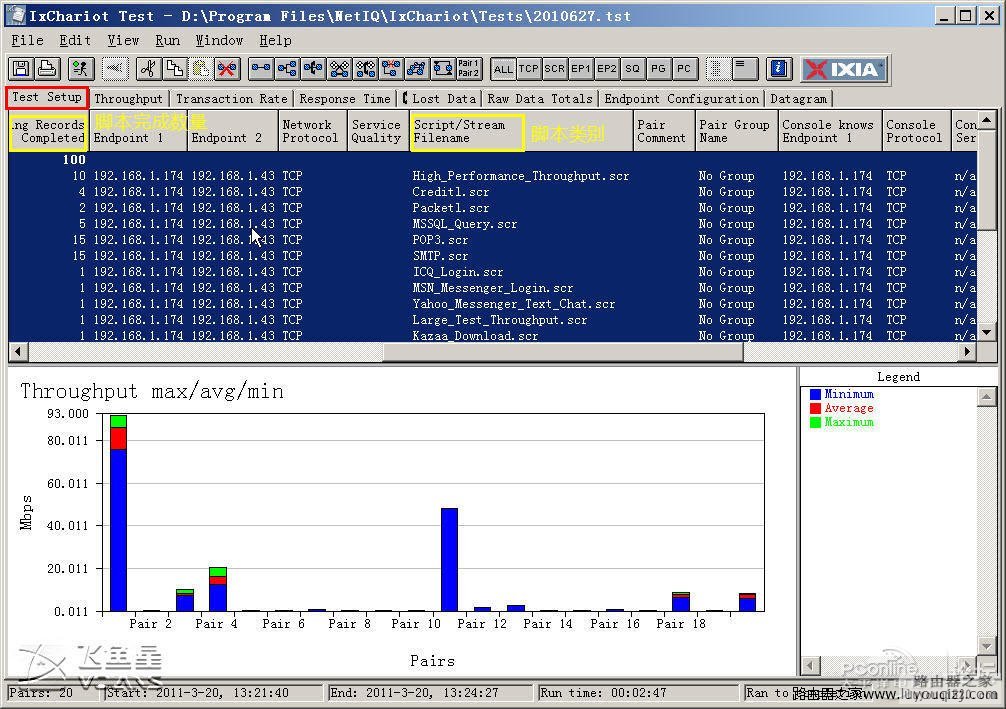Click the table's vertical scroll up arrow
1006x709 pixels.
[x=986, y=119]
